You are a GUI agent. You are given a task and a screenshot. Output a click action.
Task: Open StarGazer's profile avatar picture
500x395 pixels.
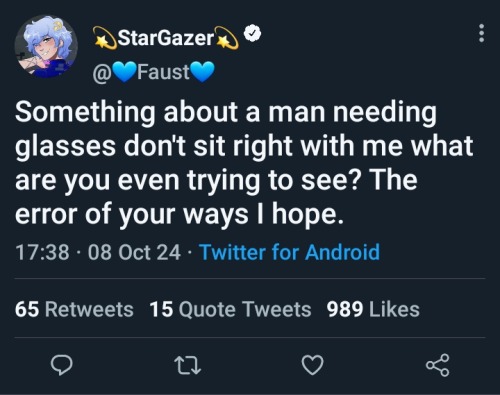(46, 46)
